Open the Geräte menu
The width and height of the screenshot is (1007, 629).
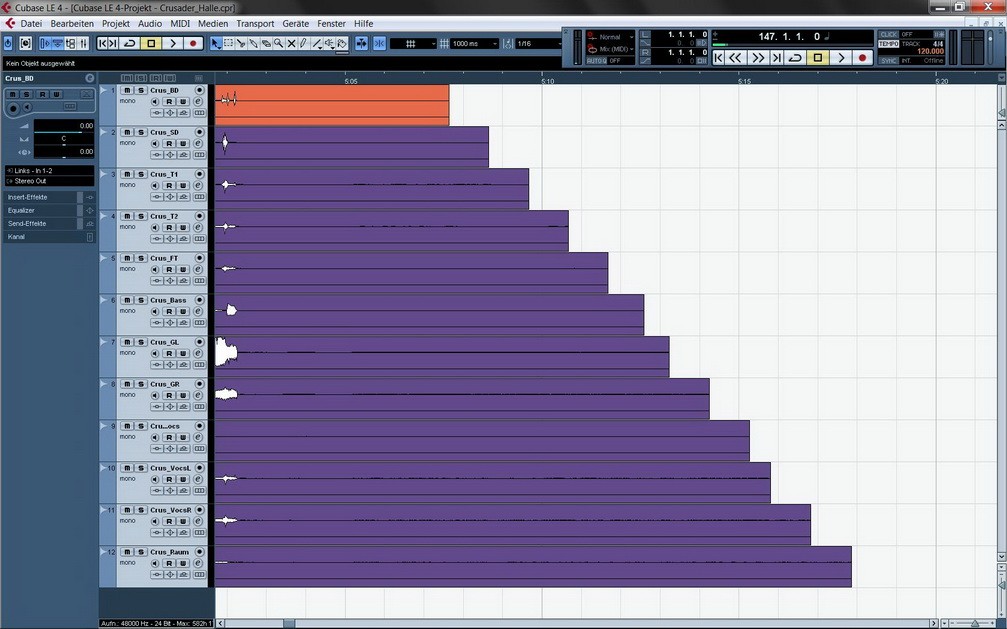tap(295, 23)
